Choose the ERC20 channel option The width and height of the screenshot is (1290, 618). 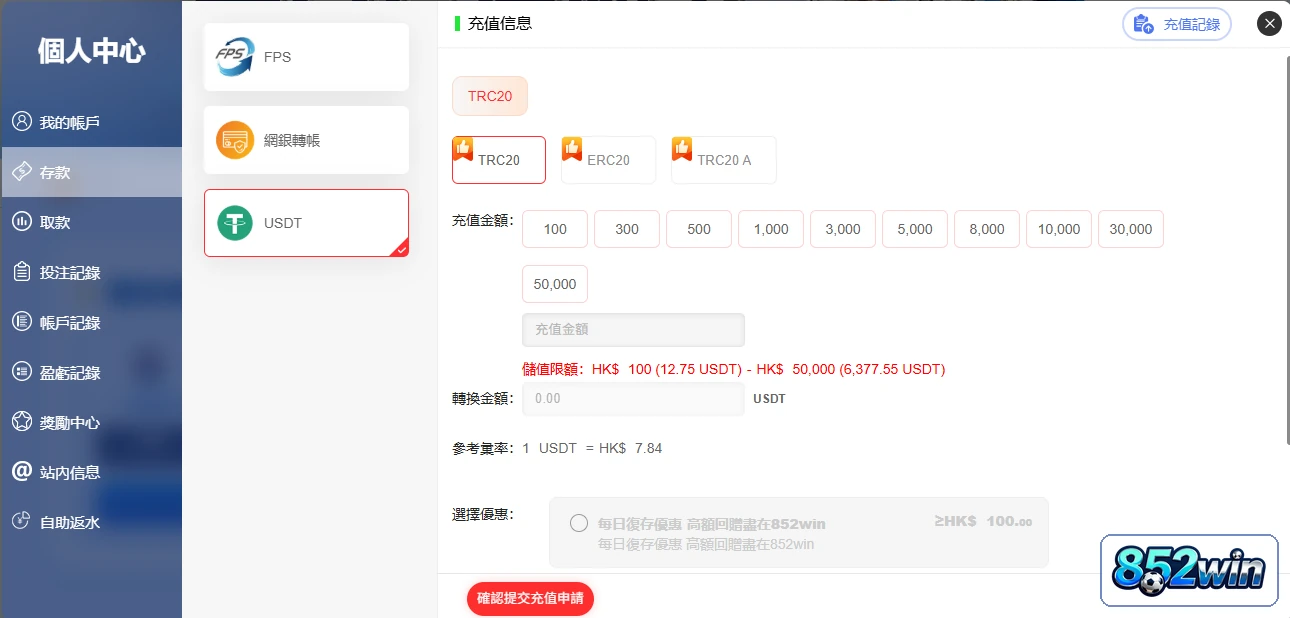[608, 160]
